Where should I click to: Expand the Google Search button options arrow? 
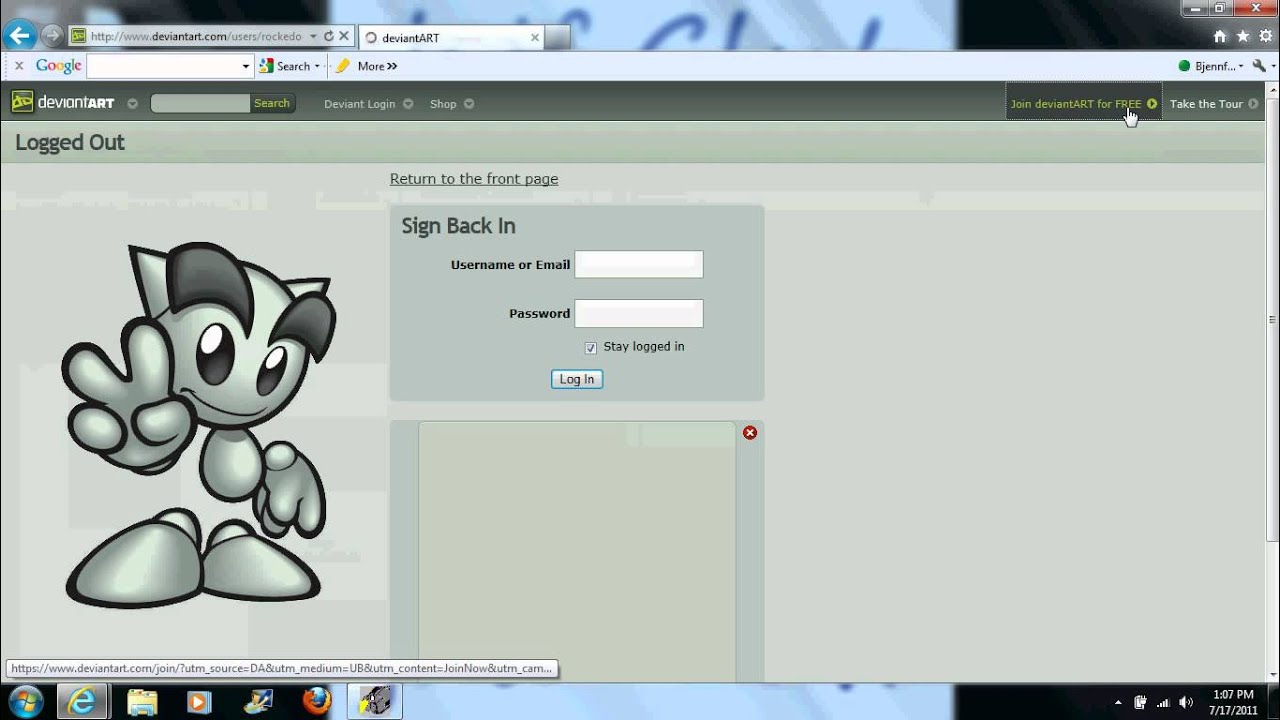tap(317, 66)
